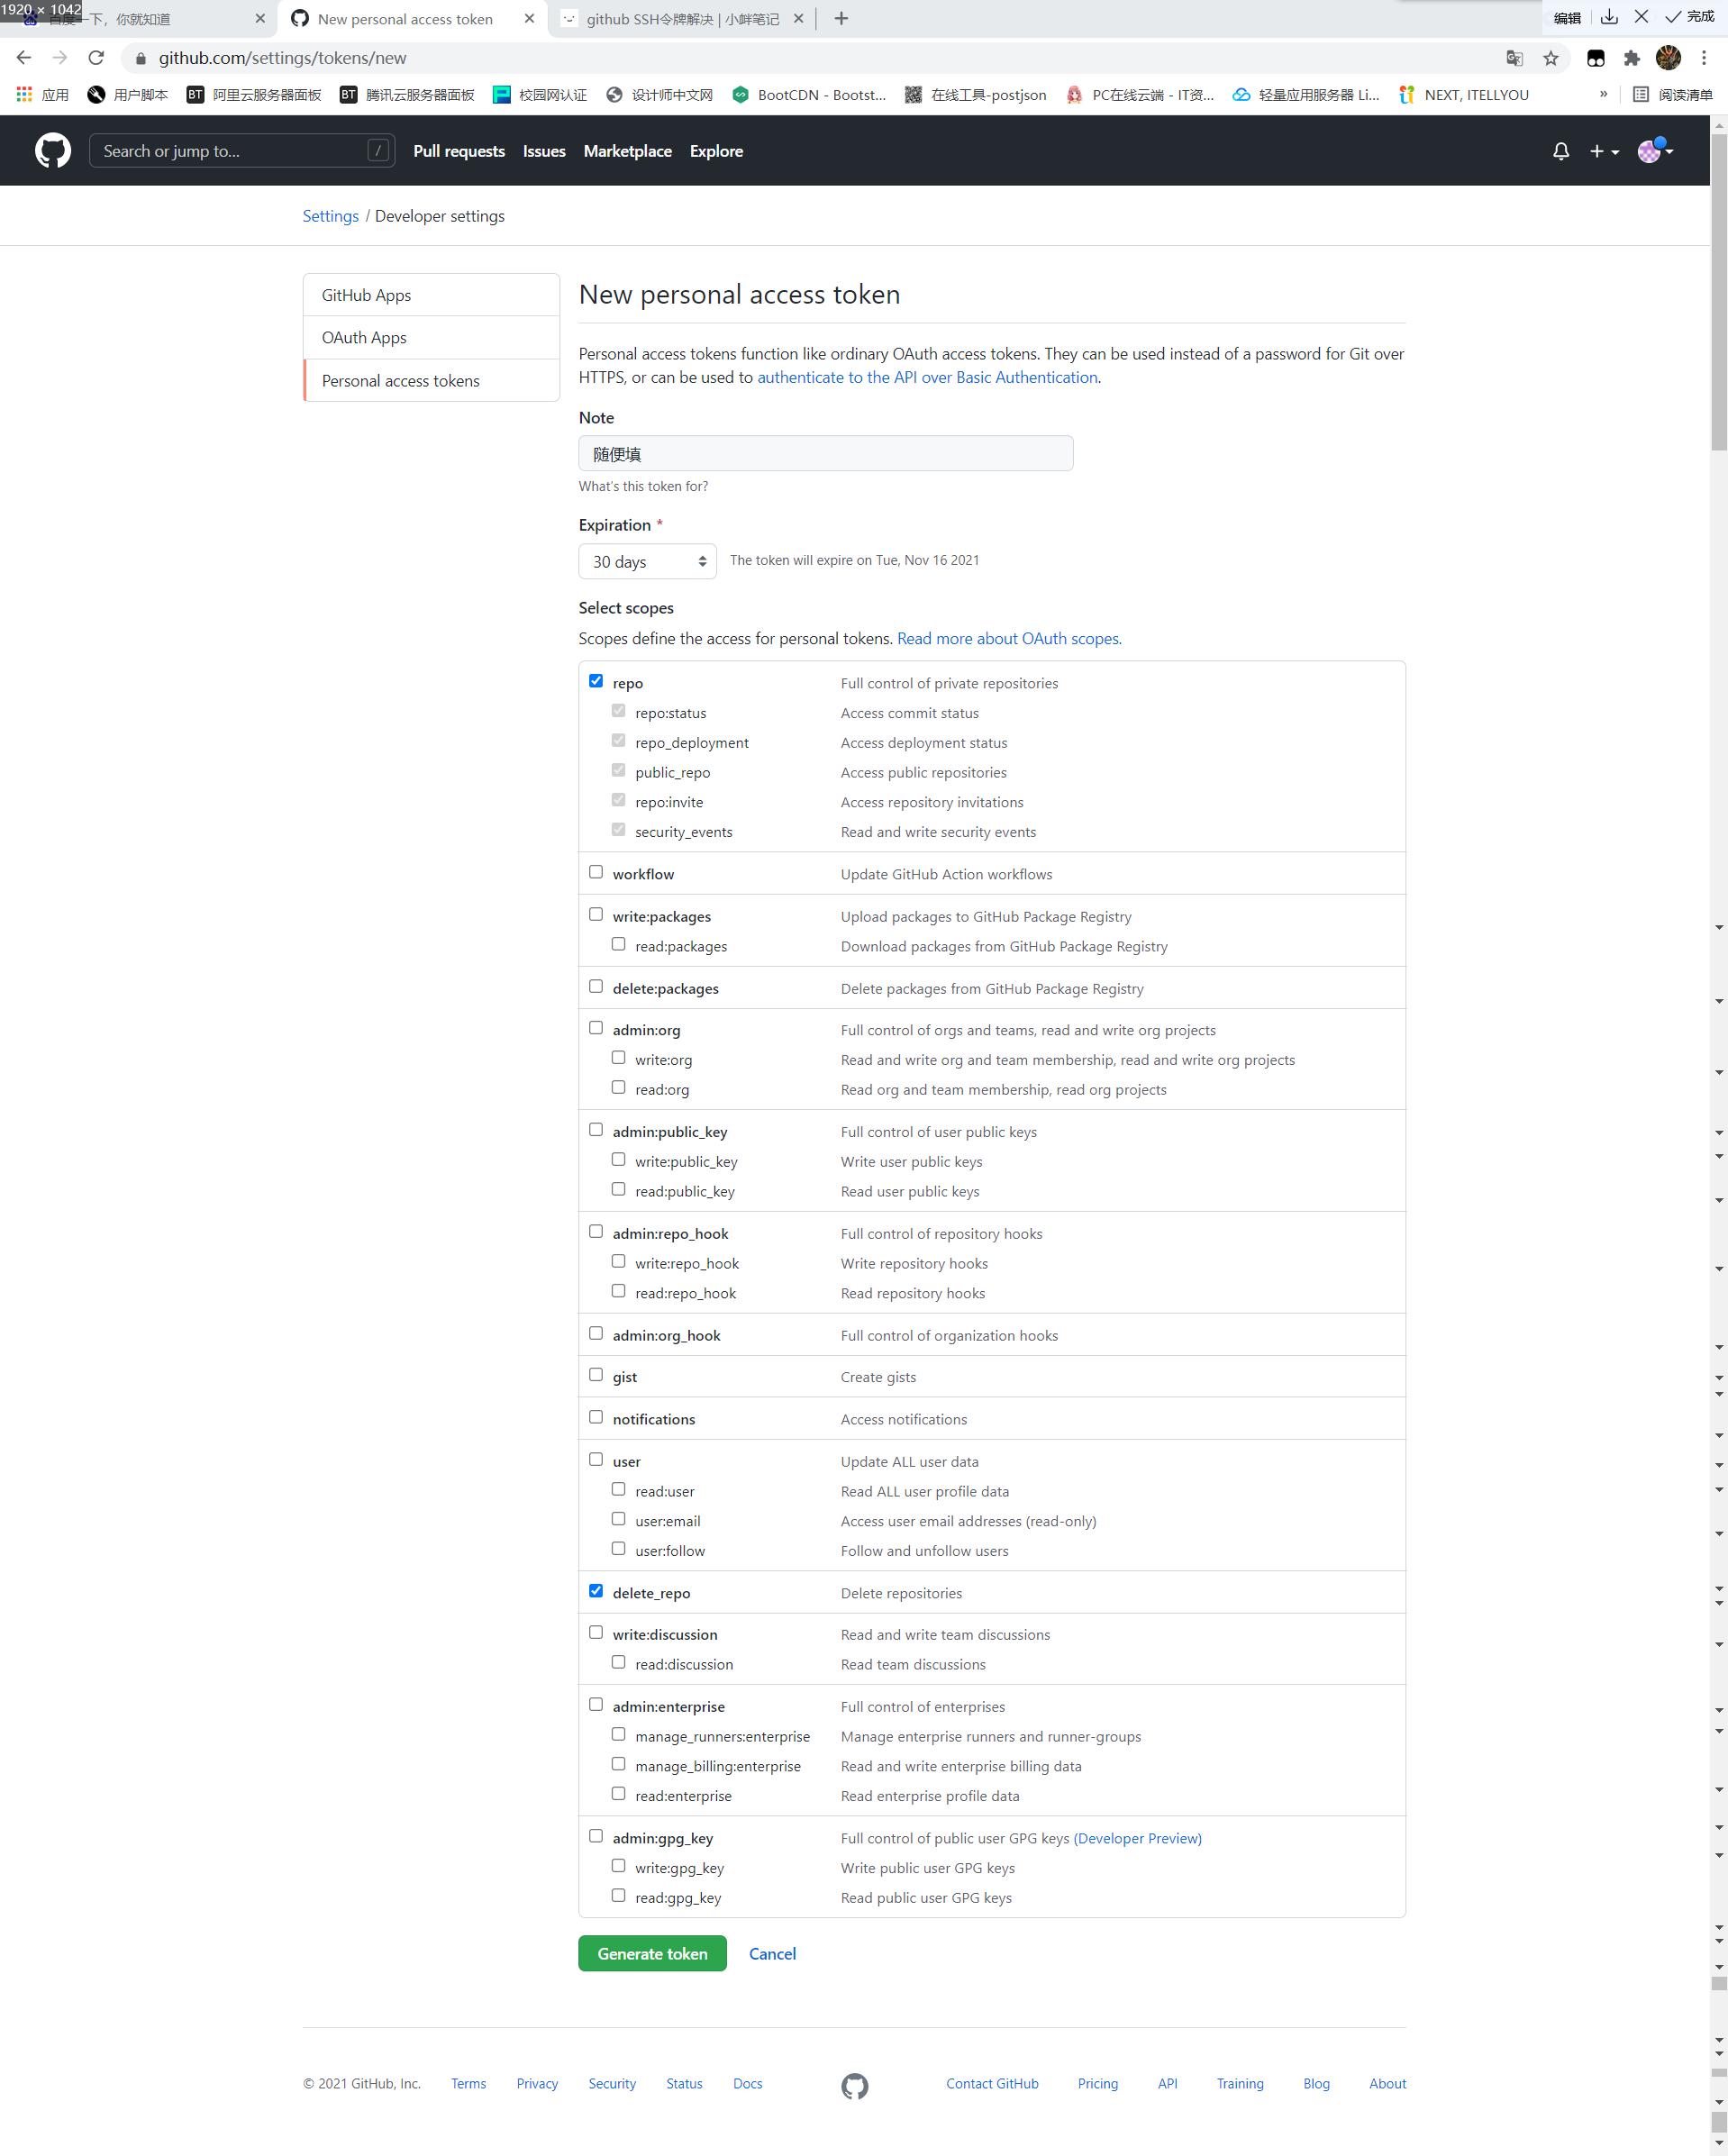The image size is (1728, 2156).
Task: Open the Chrome extensions puzzle icon
Action: (1632, 58)
